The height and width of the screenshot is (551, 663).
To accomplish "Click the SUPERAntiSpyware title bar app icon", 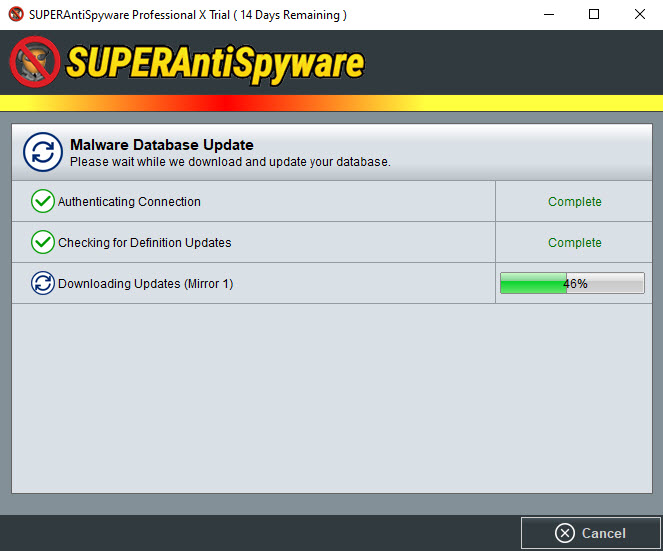I will 16,14.
